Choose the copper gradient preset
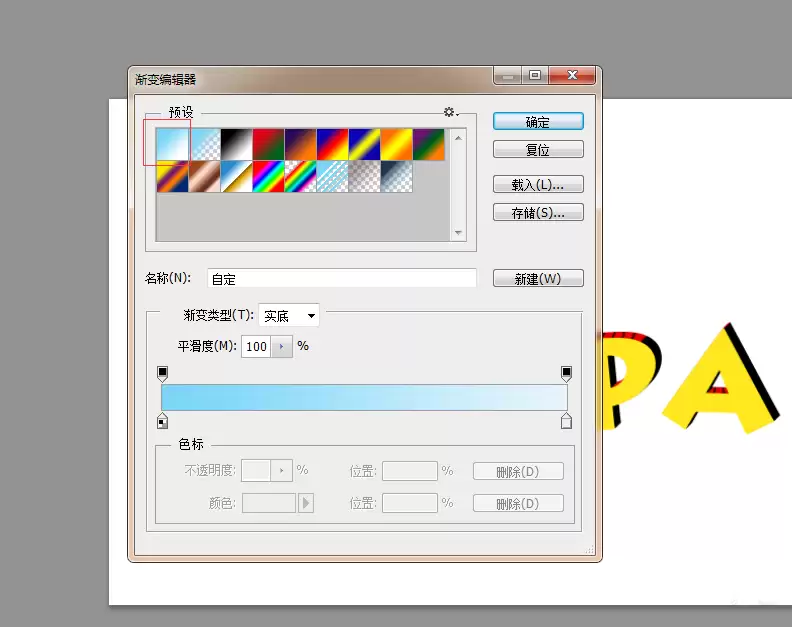 click(204, 176)
